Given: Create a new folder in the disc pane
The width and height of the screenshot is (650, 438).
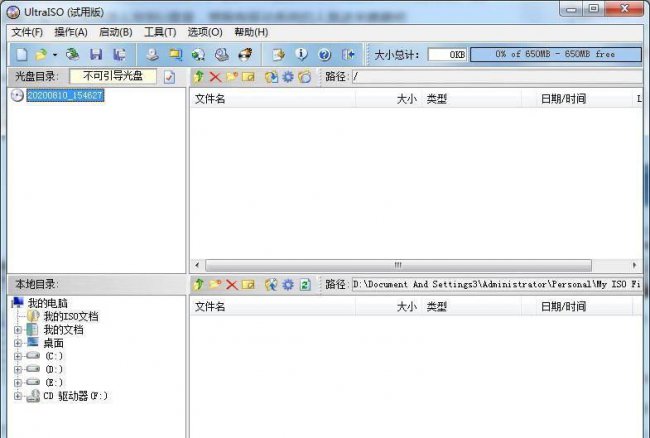Looking at the screenshot, I should [x=232, y=77].
